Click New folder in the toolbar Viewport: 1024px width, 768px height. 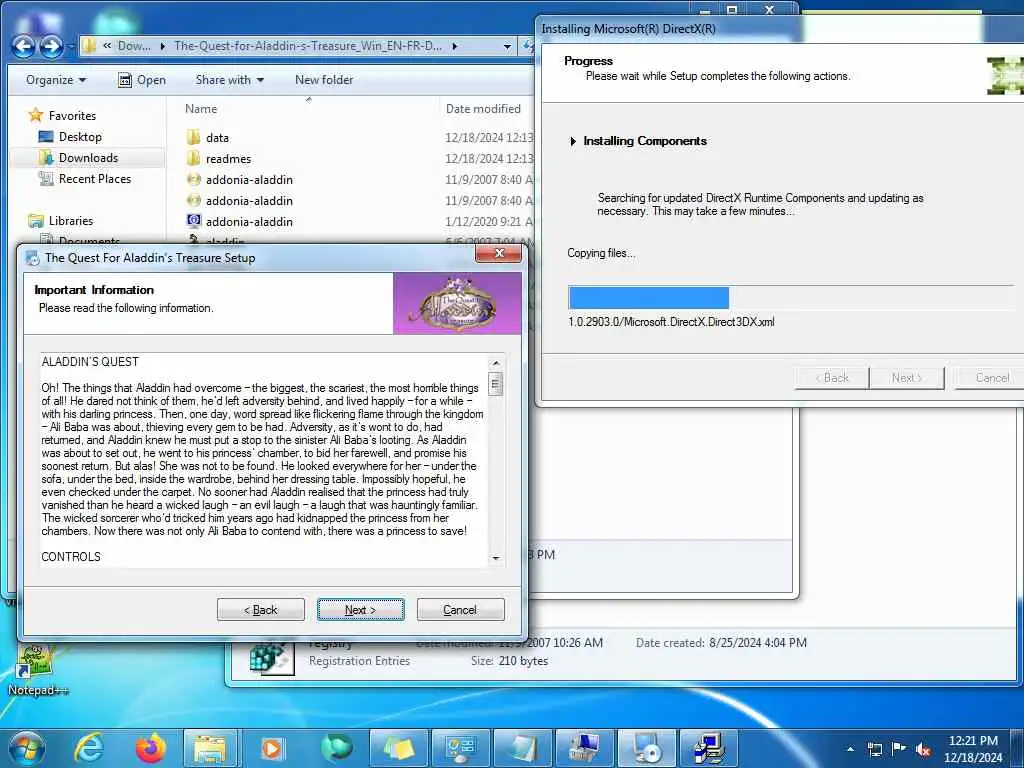[324, 80]
